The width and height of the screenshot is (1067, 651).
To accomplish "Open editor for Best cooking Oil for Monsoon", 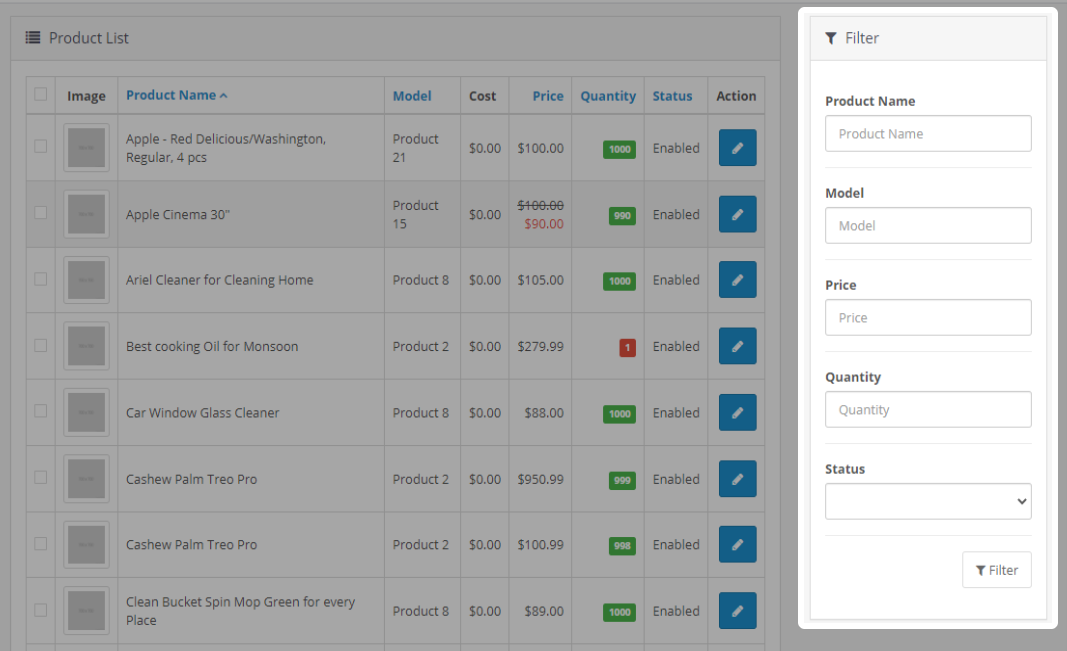I will pyautogui.click(x=737, y=346).
